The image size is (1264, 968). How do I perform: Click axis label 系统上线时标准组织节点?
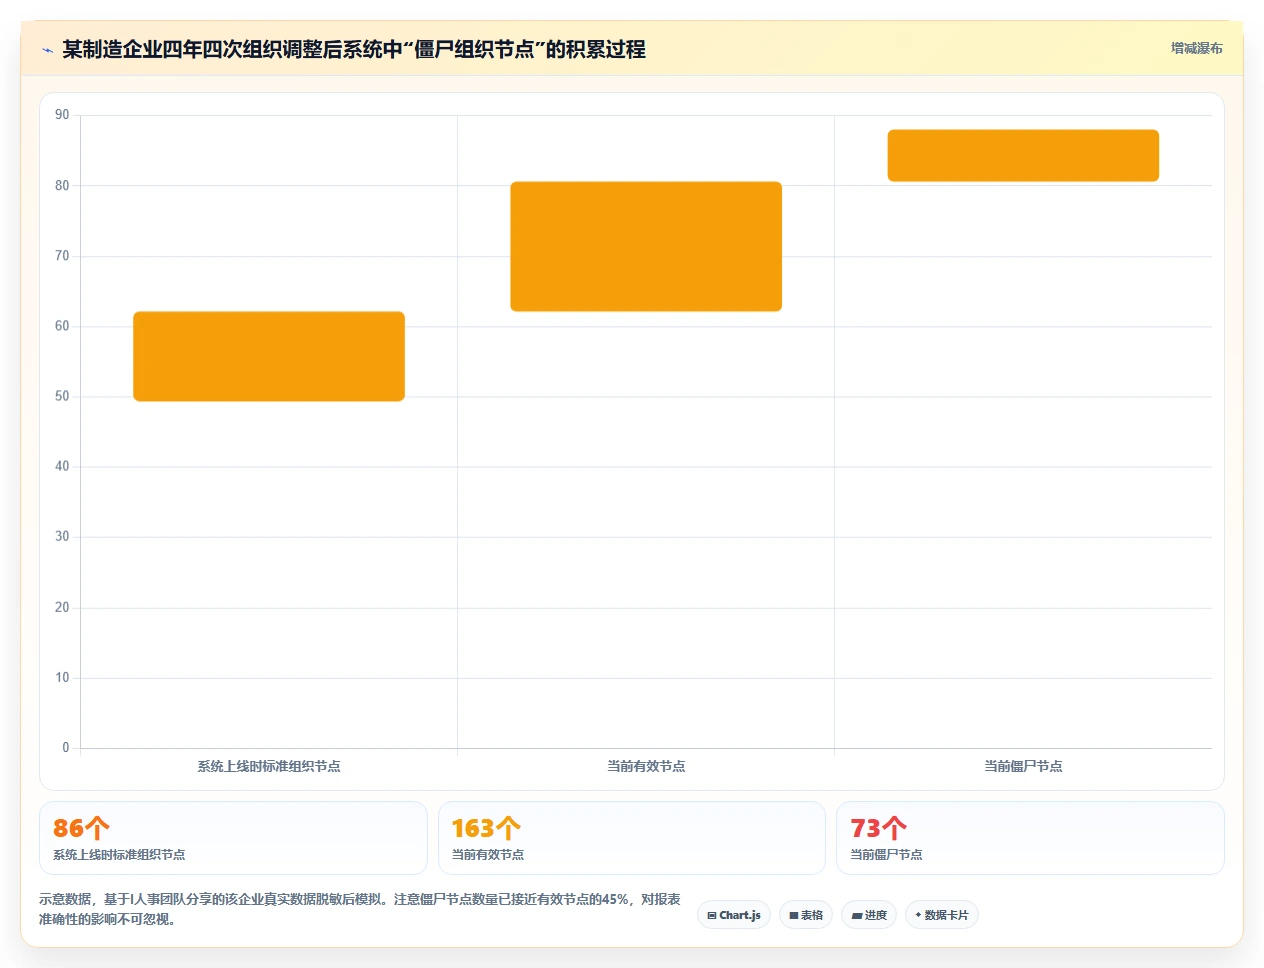[x=269, y=766]
